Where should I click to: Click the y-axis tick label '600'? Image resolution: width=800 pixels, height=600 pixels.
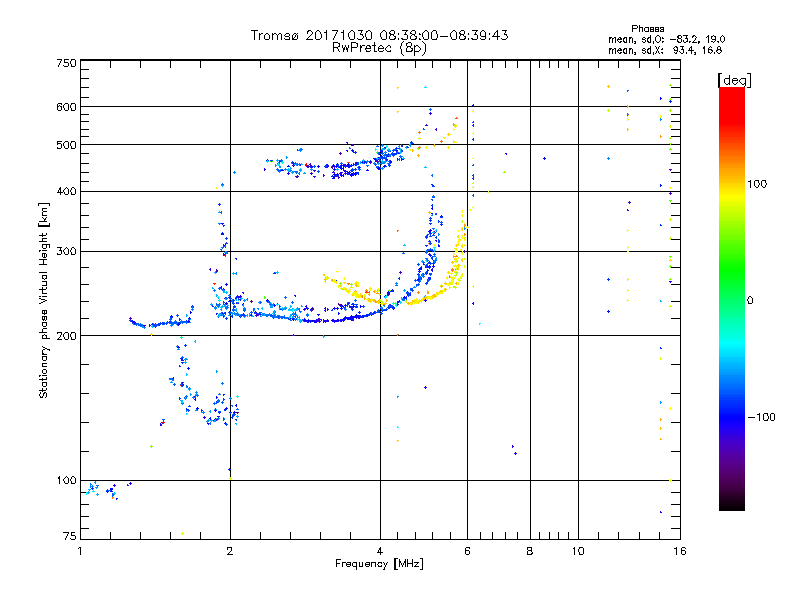click(x=66, y=107)
